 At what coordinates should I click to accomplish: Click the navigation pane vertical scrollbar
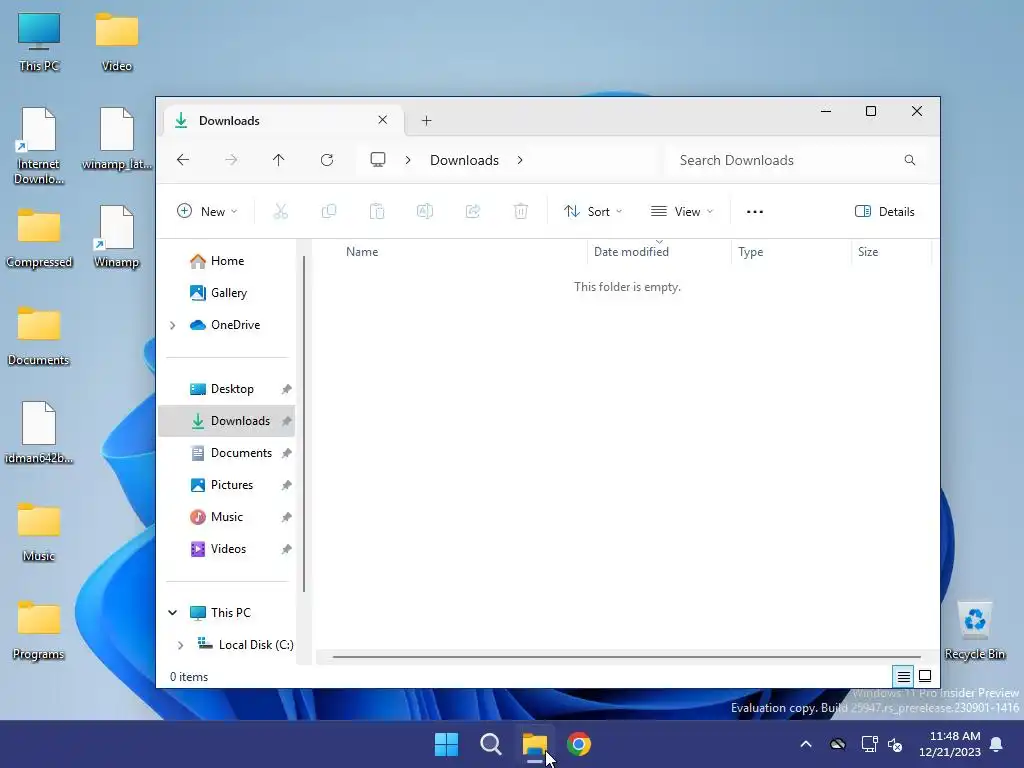(304, 424)
